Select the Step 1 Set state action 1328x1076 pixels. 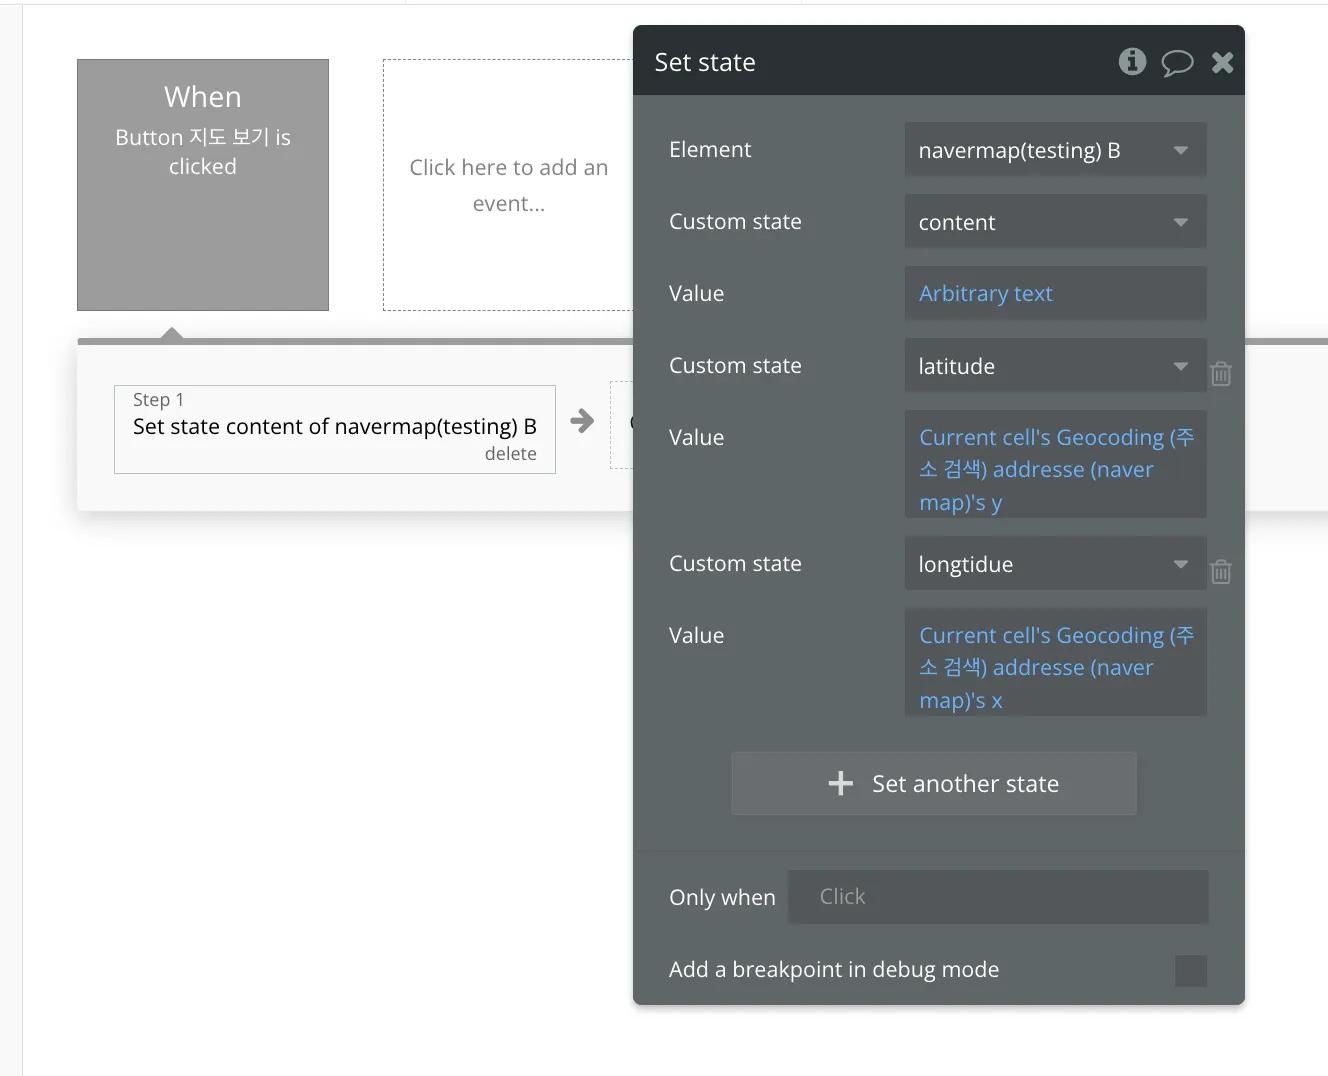click(x=334, y=427)
